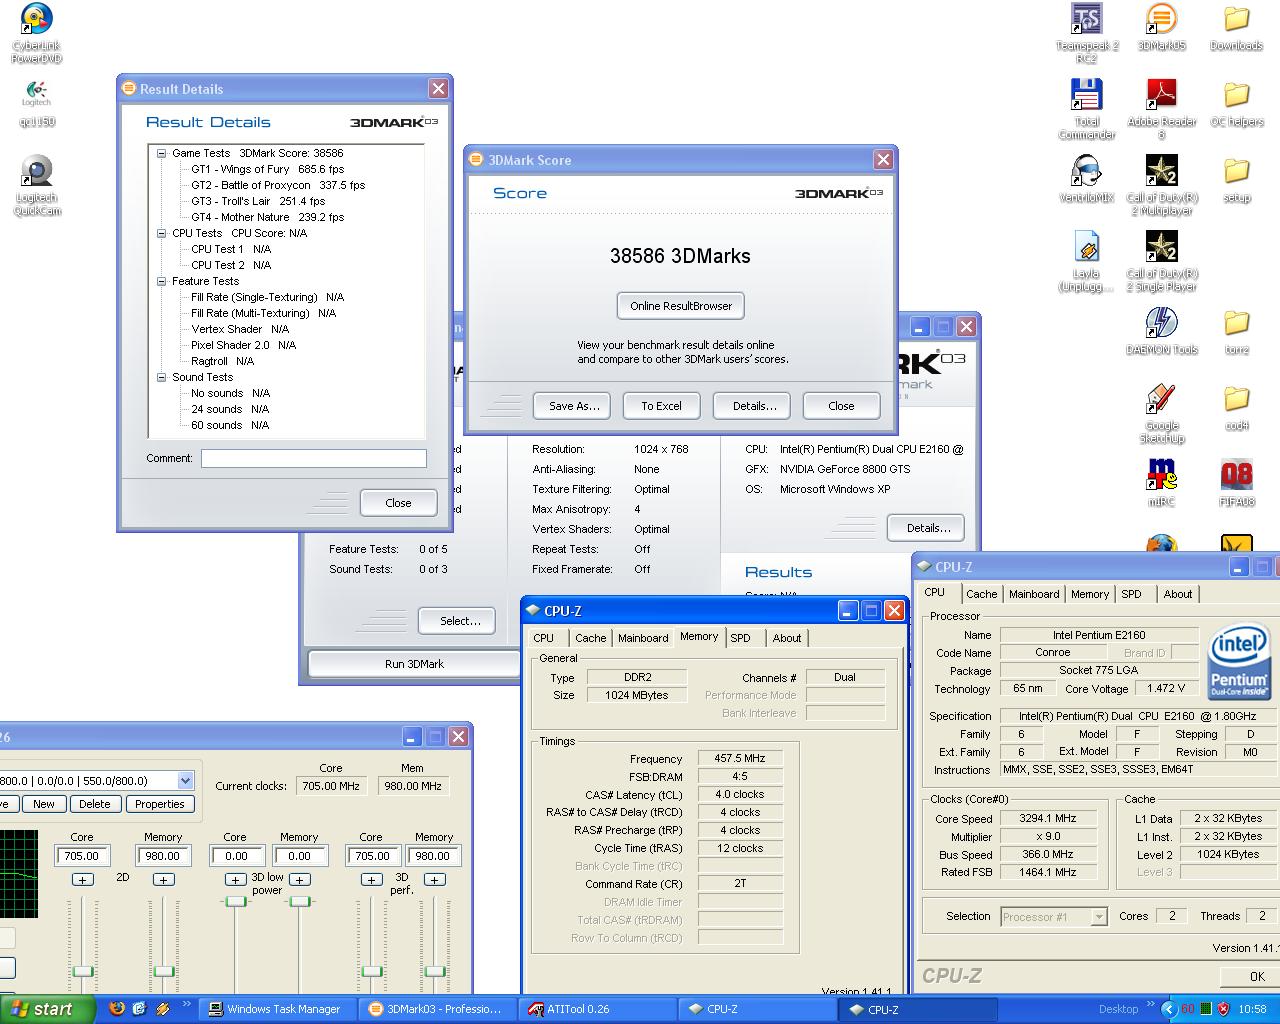1280x1024 pixels.
Task: Open Memory tab in processor CPU-Z window
Action: click(1090, 594)
